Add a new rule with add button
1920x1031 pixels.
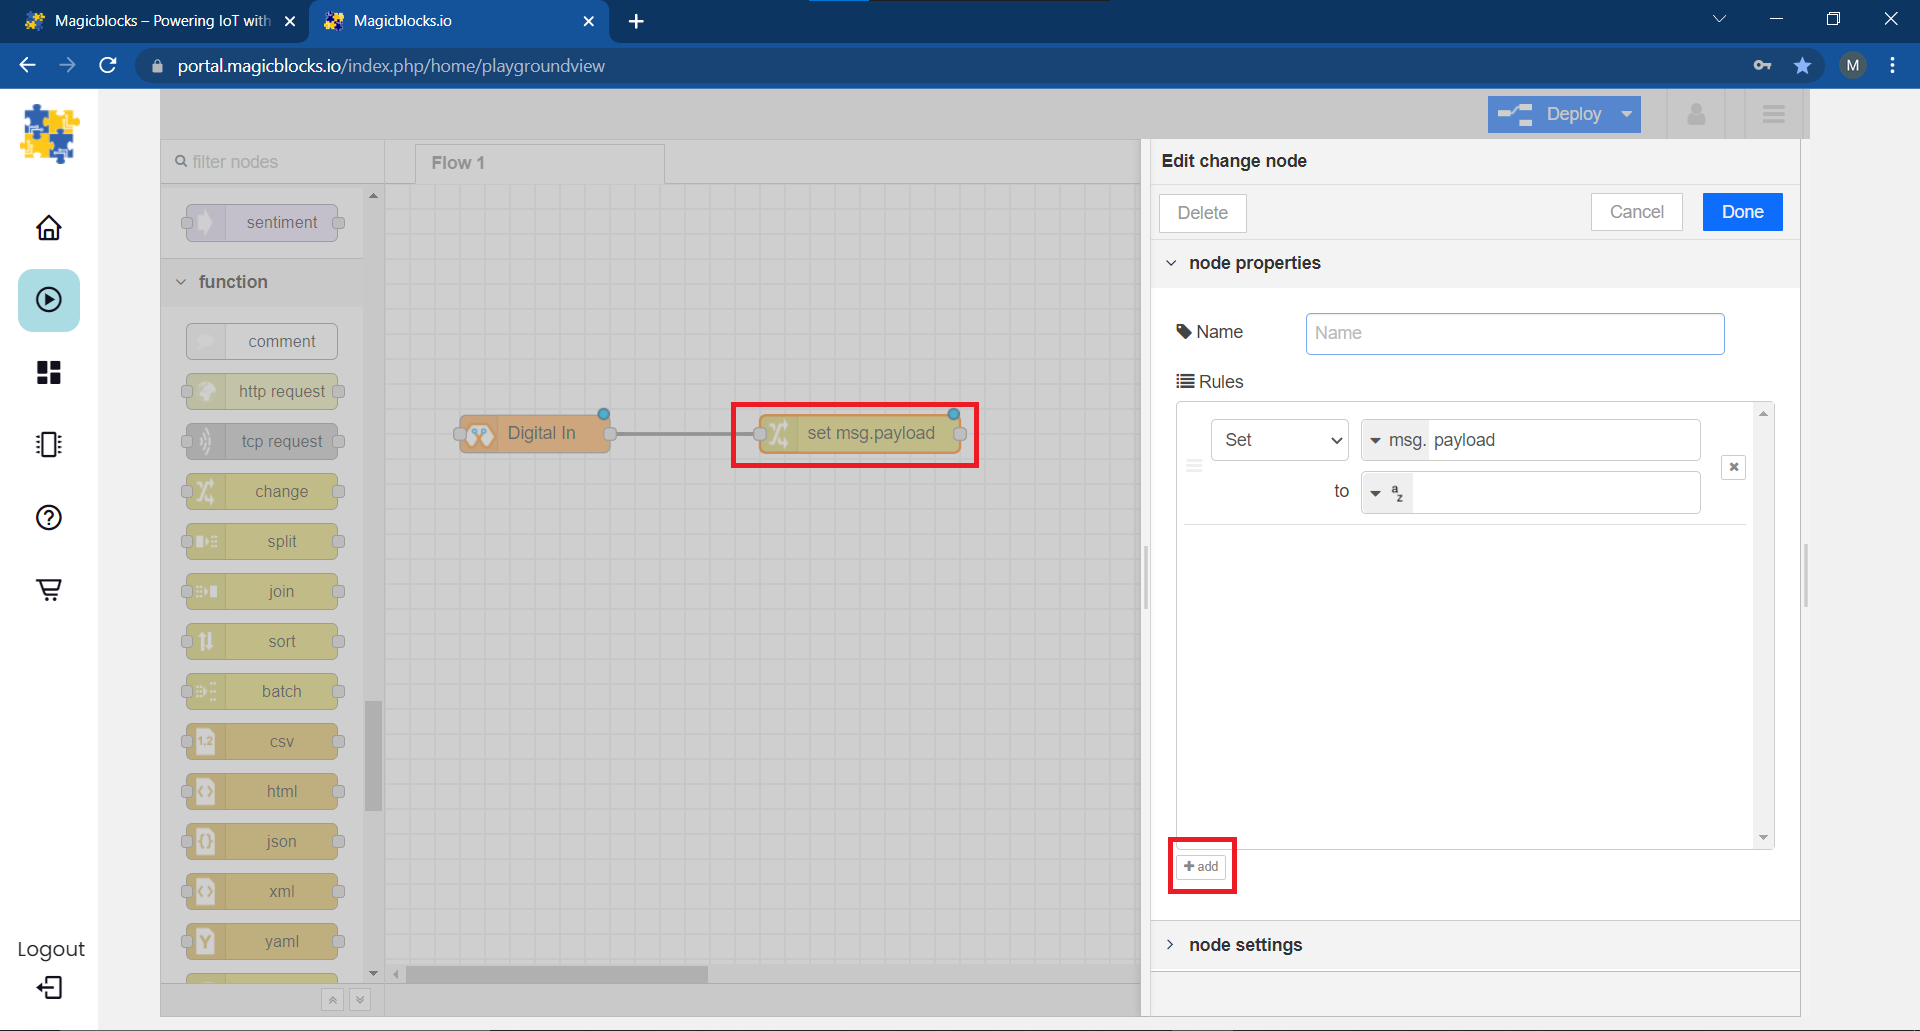tap(1201, 866)
